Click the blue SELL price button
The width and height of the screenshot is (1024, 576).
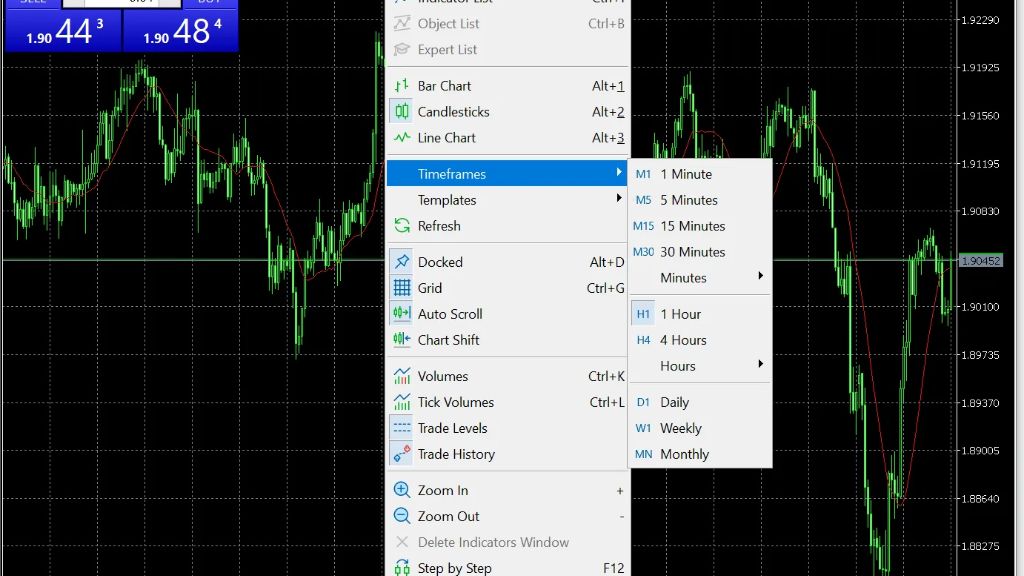pos(62,32)
